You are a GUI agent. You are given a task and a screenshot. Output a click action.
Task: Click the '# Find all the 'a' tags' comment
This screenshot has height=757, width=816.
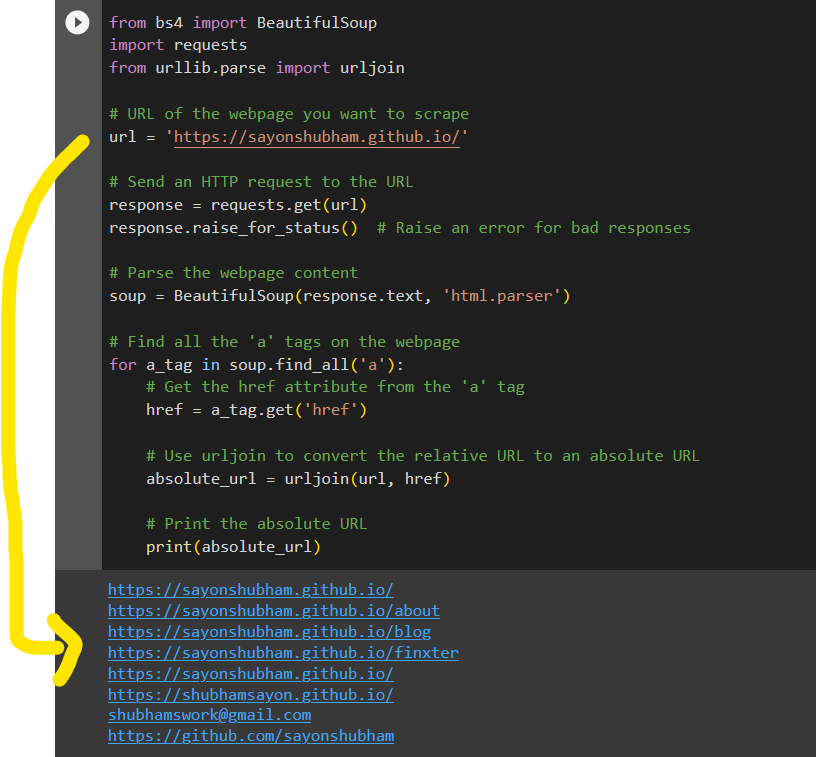coord(285,342)
